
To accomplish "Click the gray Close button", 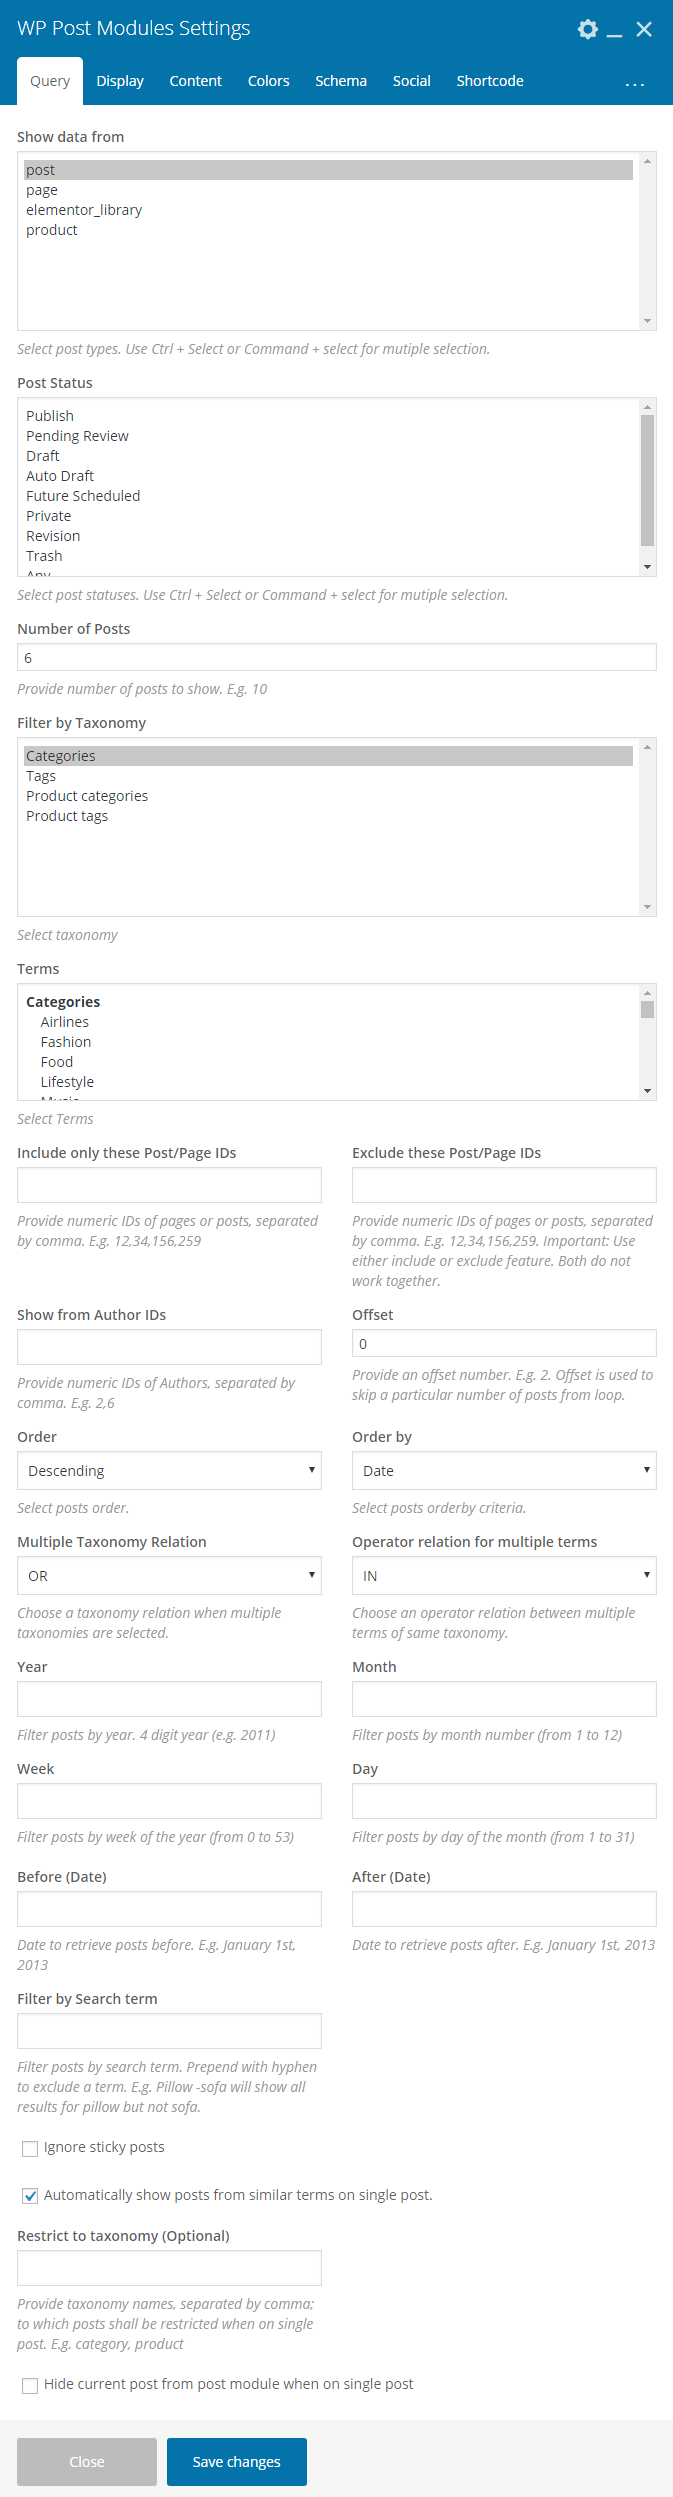I will 87,2461.
